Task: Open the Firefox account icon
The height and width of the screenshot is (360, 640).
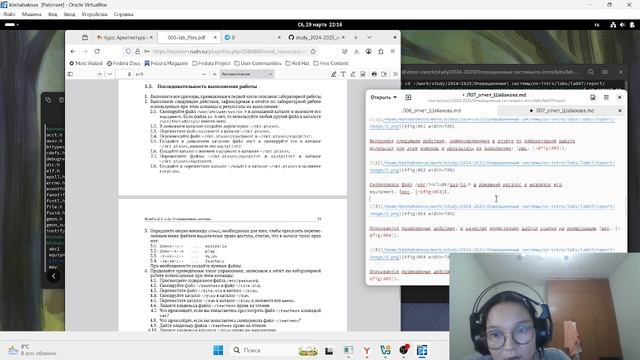Action: point(369,51)
